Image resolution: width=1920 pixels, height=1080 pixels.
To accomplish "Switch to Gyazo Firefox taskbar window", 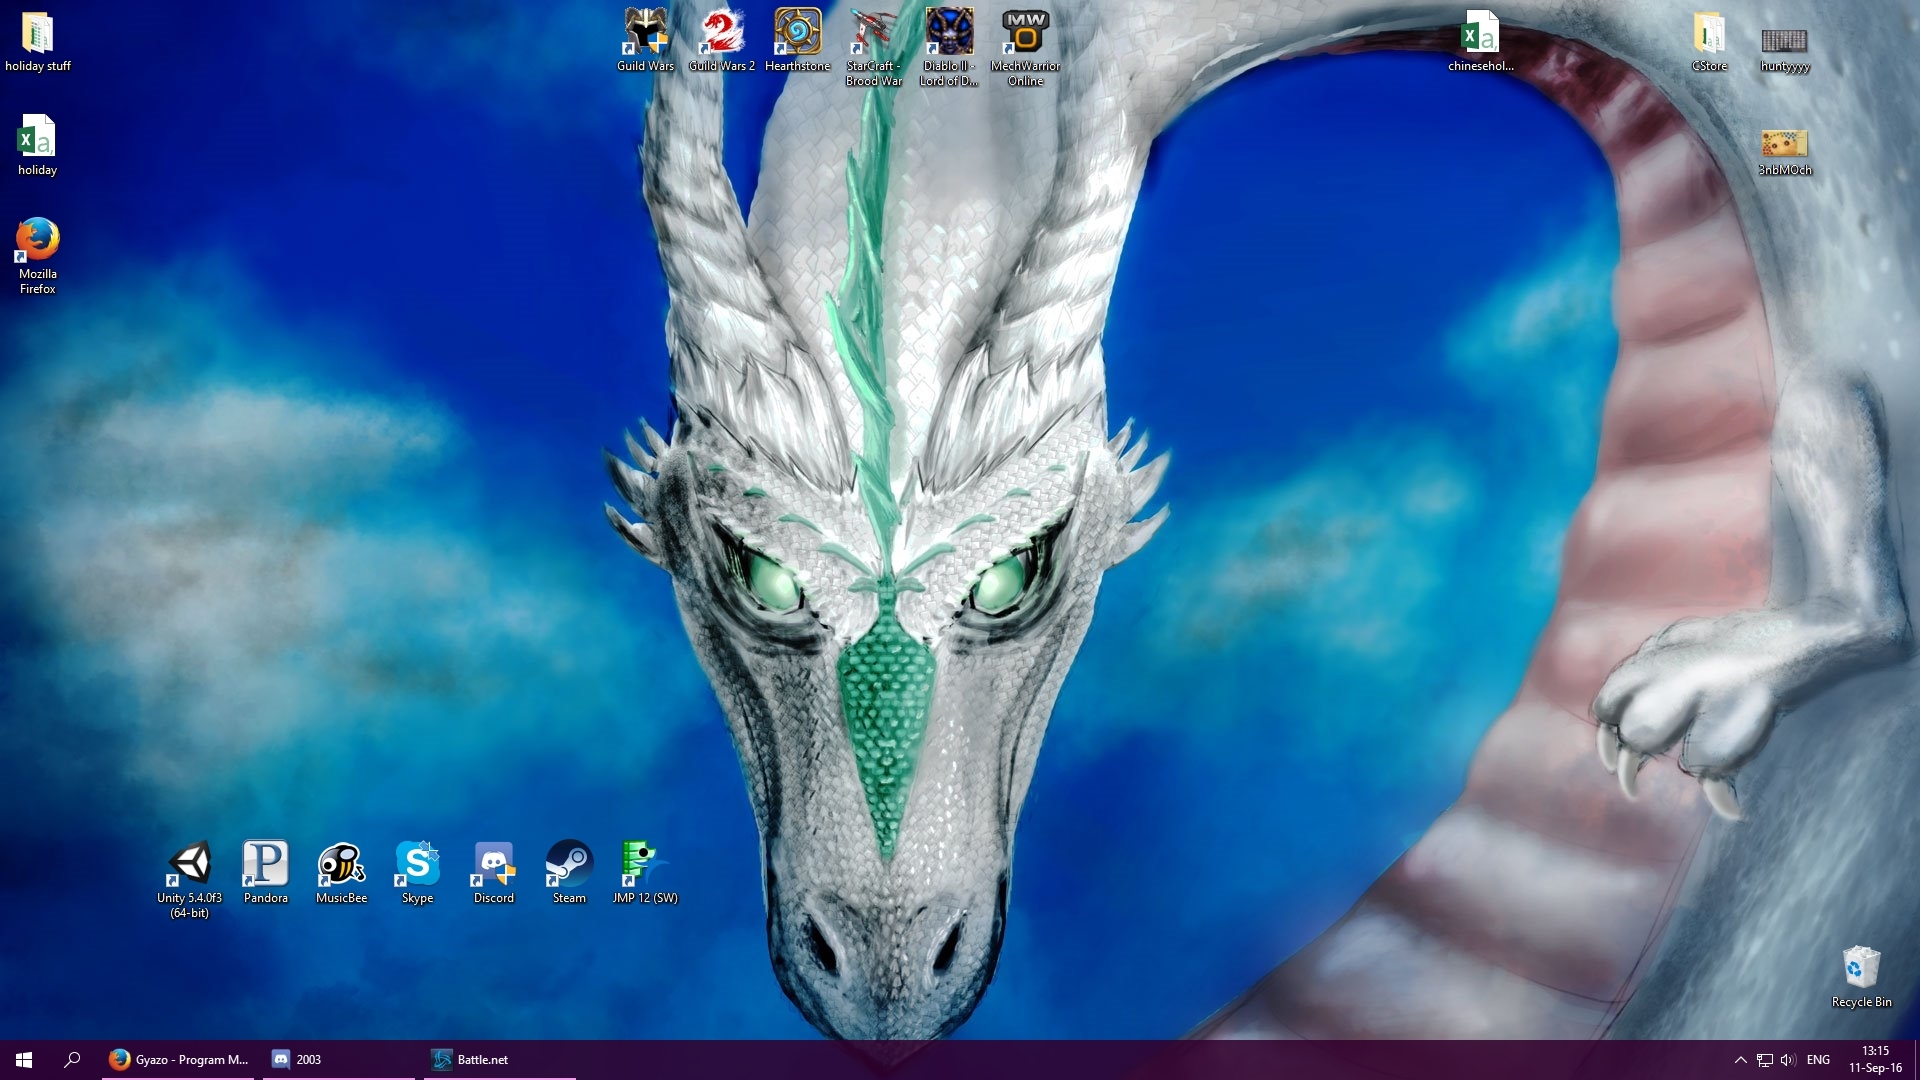I will (x=179, y=1060).
